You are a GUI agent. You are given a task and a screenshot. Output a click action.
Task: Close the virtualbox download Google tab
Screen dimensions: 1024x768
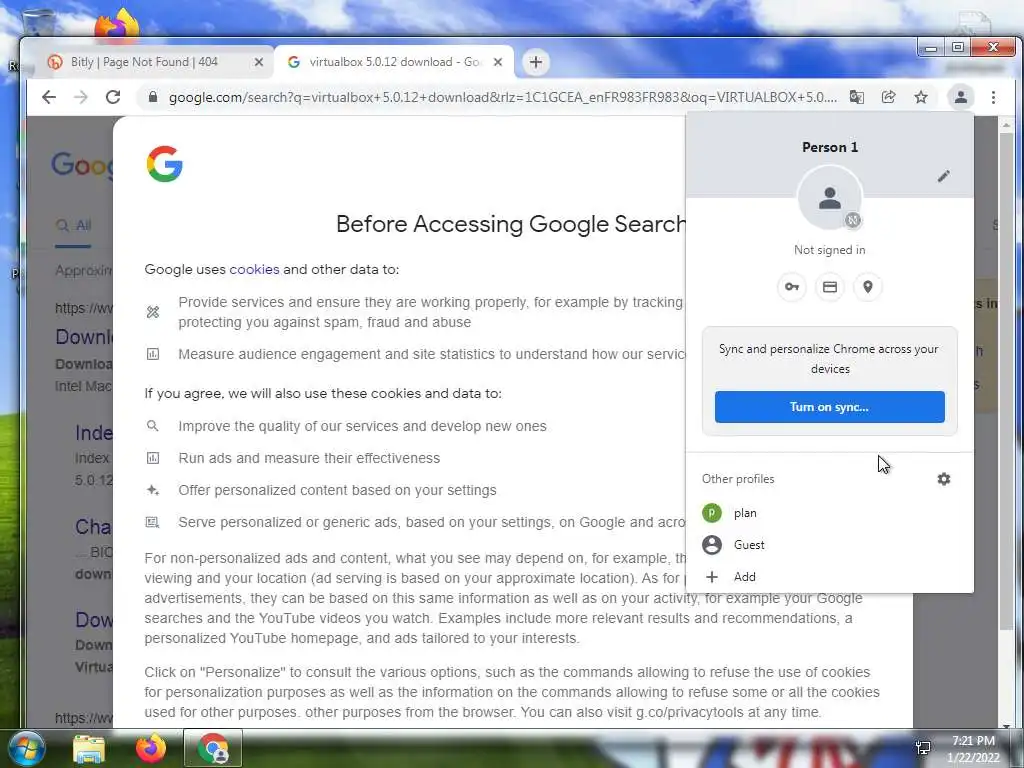[x=498, y=62]
